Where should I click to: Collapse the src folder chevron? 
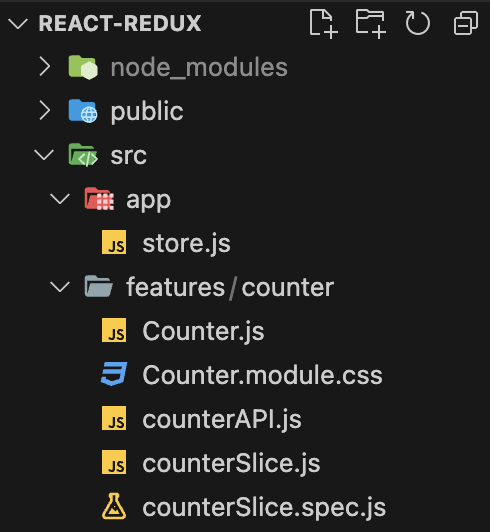pos(44,155)
